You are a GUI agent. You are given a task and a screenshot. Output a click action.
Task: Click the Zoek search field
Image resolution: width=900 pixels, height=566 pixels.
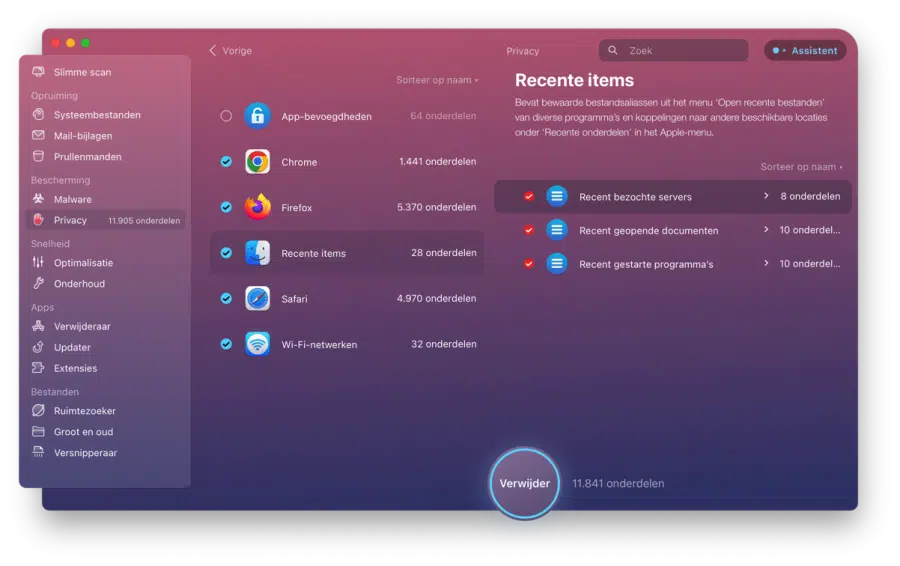point(674,51)
